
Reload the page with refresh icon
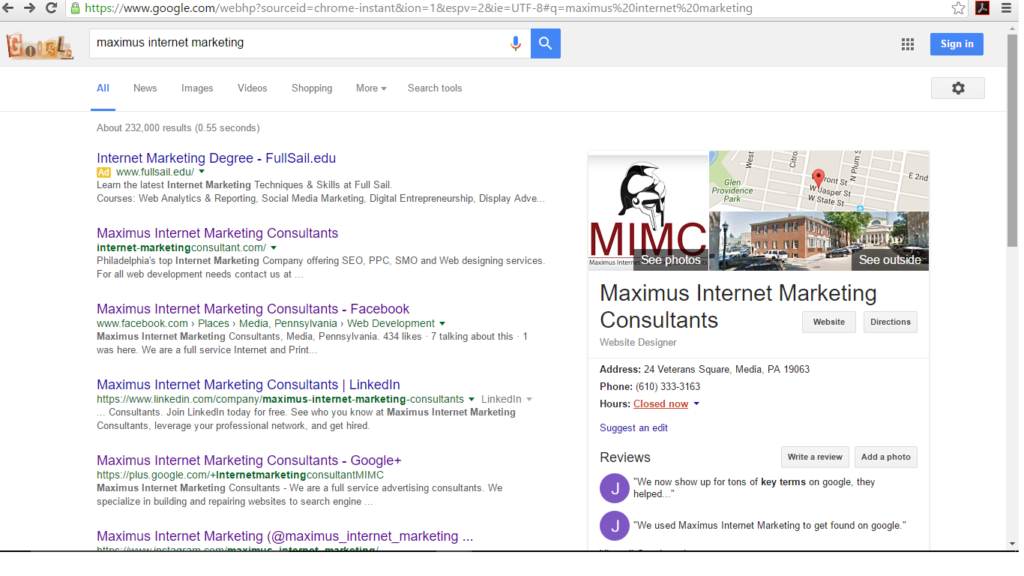tap(51, 8)
